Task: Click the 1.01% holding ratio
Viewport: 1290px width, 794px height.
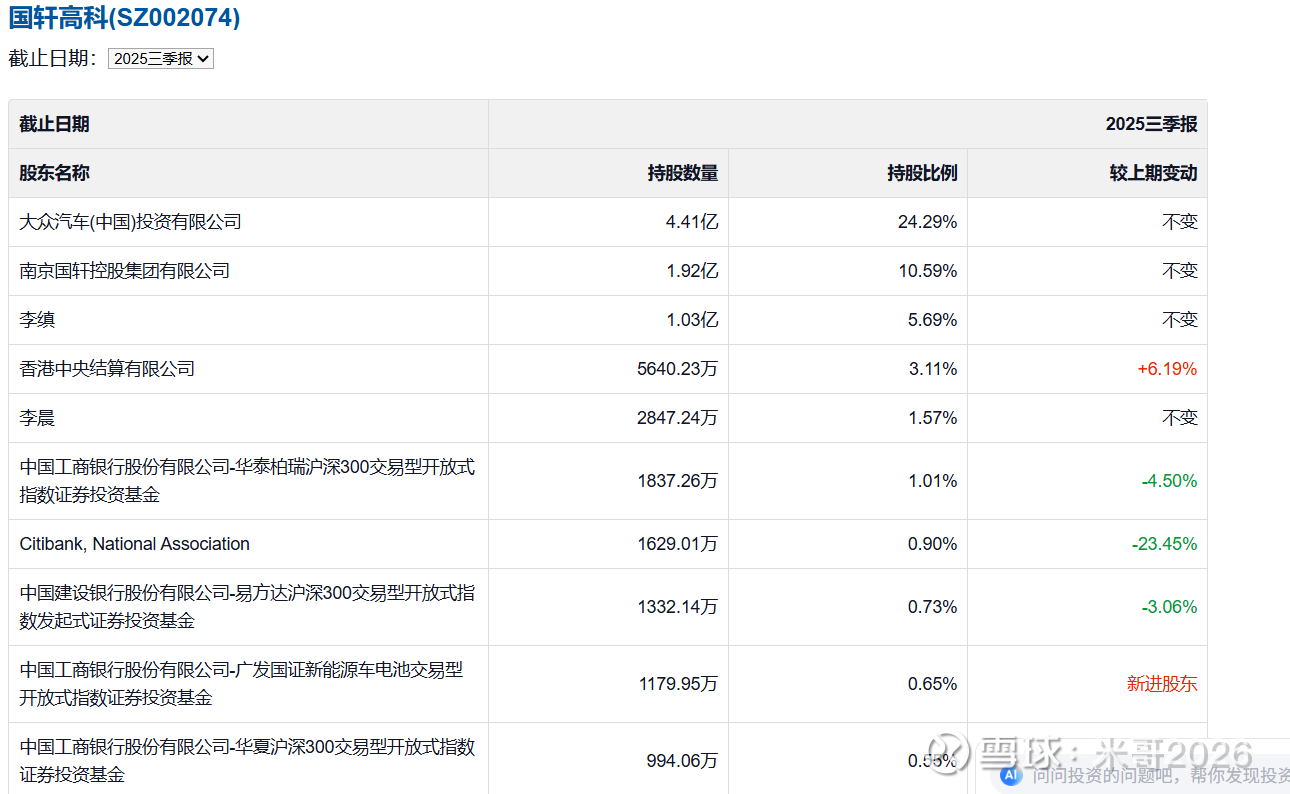Action: pos(932,481)
